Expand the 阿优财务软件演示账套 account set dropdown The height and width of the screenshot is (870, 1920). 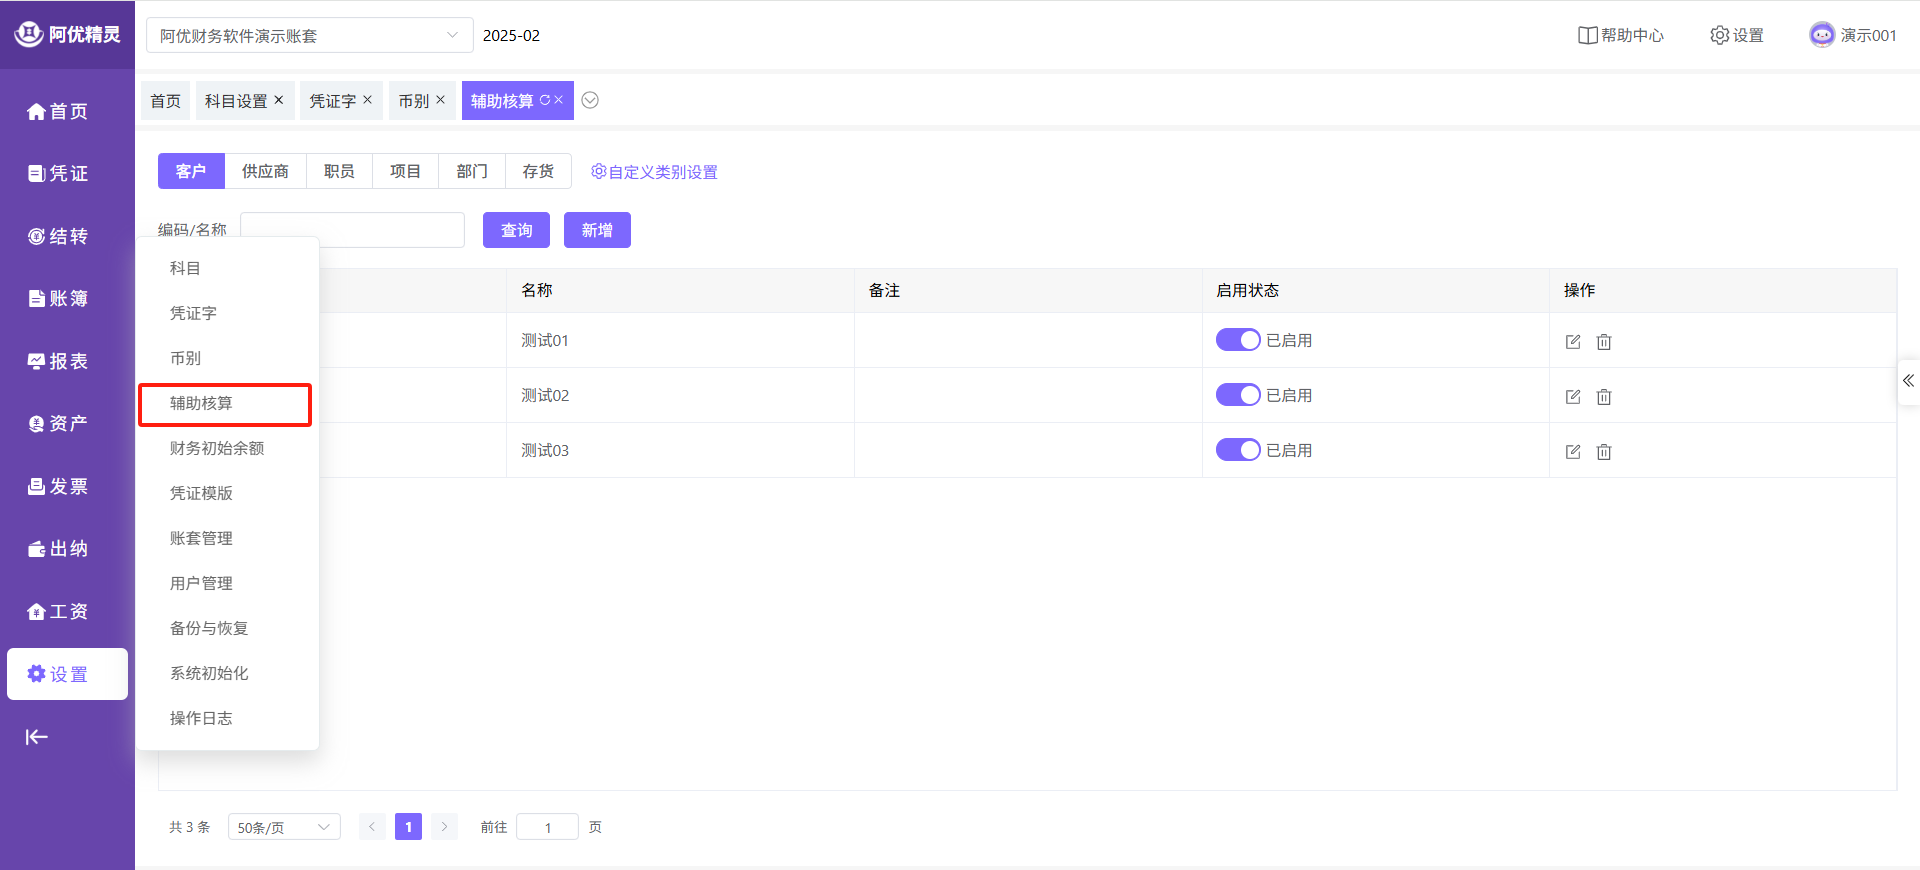tap(309, 36)
